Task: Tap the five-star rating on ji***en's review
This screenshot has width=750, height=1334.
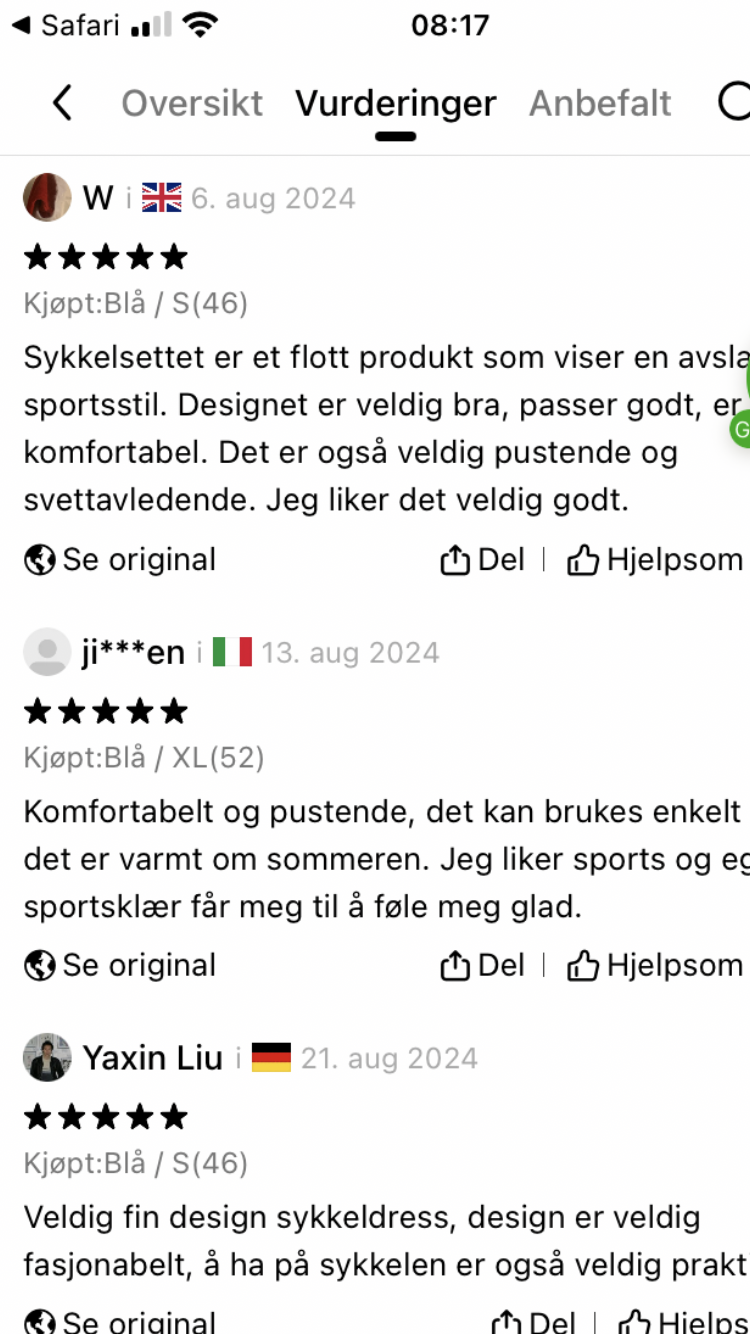Action: (105, 711)
